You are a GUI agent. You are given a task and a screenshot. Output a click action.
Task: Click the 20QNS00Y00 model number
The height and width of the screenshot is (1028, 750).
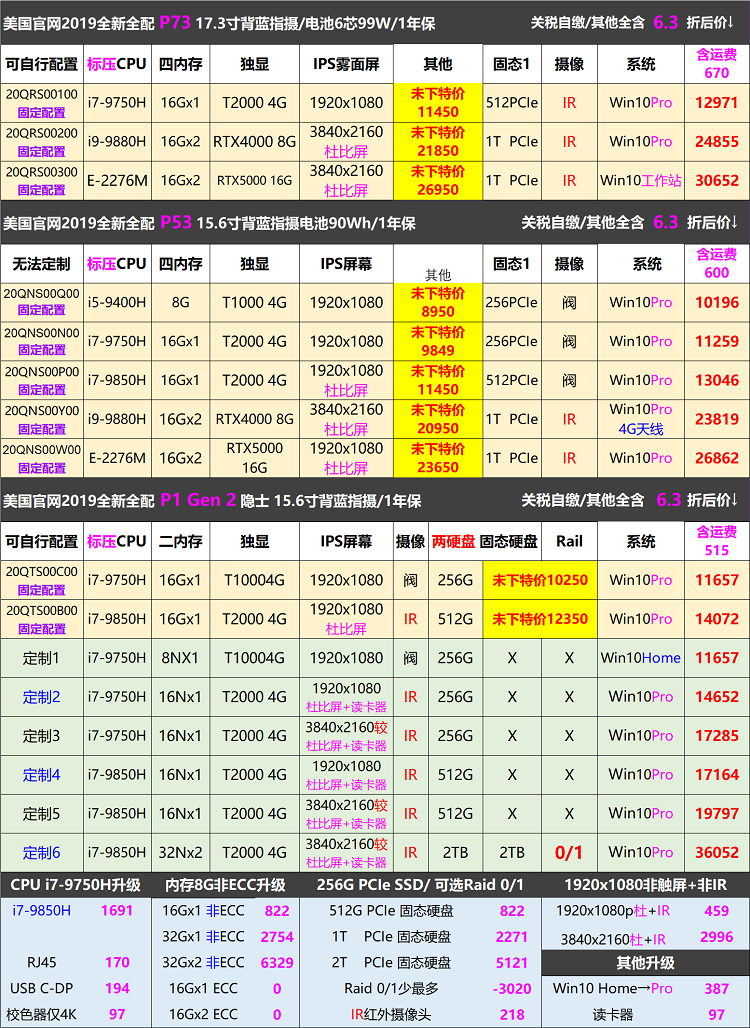point(41,411)
